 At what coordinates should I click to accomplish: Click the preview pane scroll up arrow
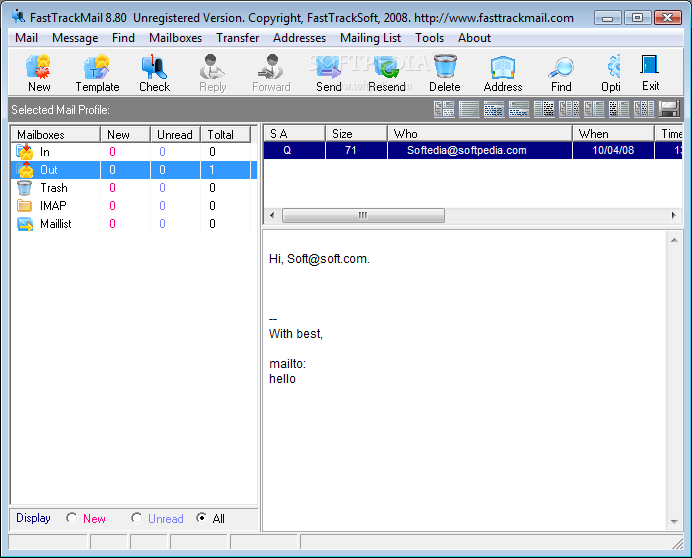point(674,240)
